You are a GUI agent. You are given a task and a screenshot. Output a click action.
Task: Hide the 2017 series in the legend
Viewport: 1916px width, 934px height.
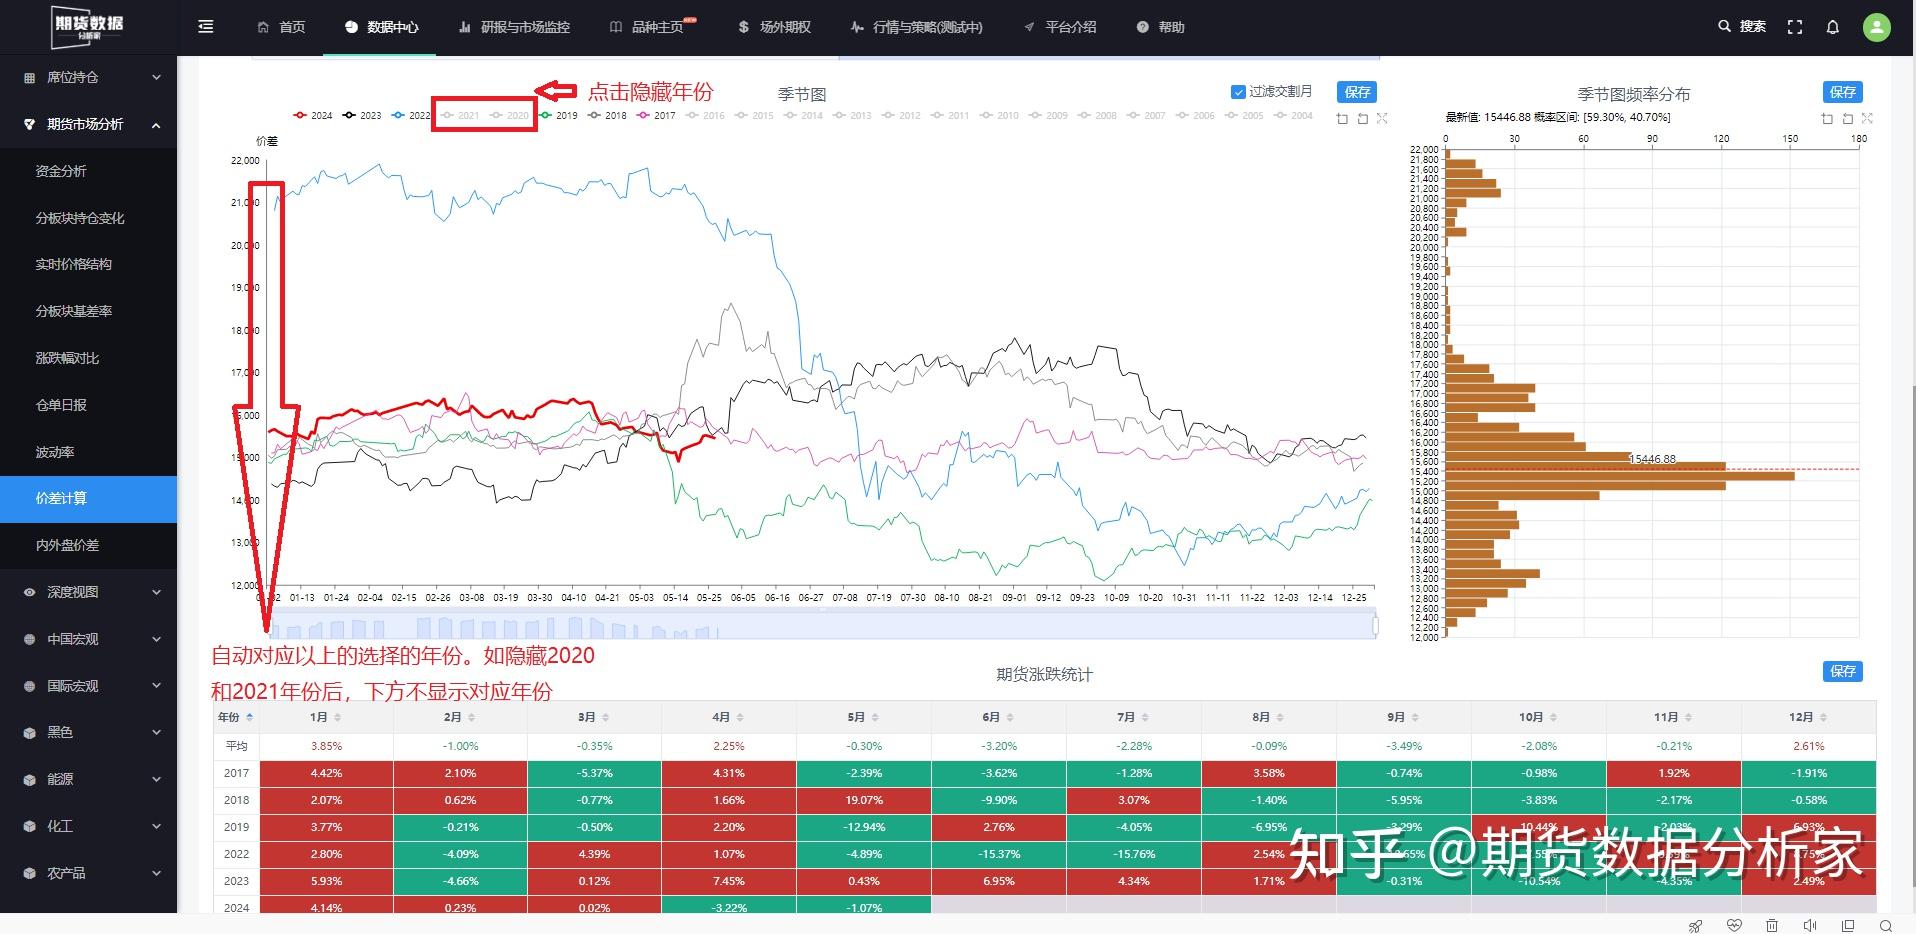(x=656, y=116)
